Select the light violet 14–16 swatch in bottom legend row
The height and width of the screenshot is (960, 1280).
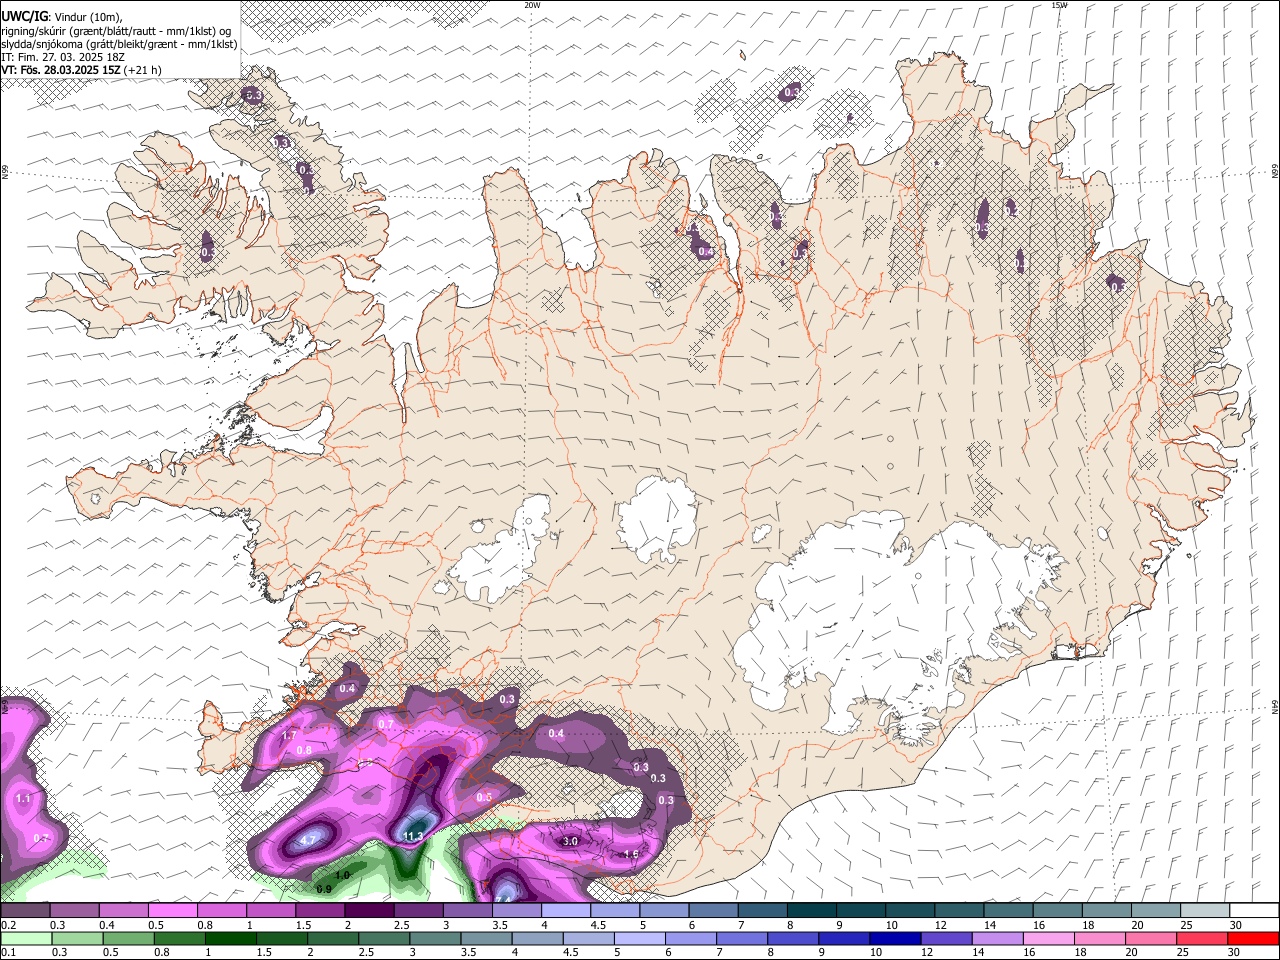pyautogui.click(x=997, y=938)
